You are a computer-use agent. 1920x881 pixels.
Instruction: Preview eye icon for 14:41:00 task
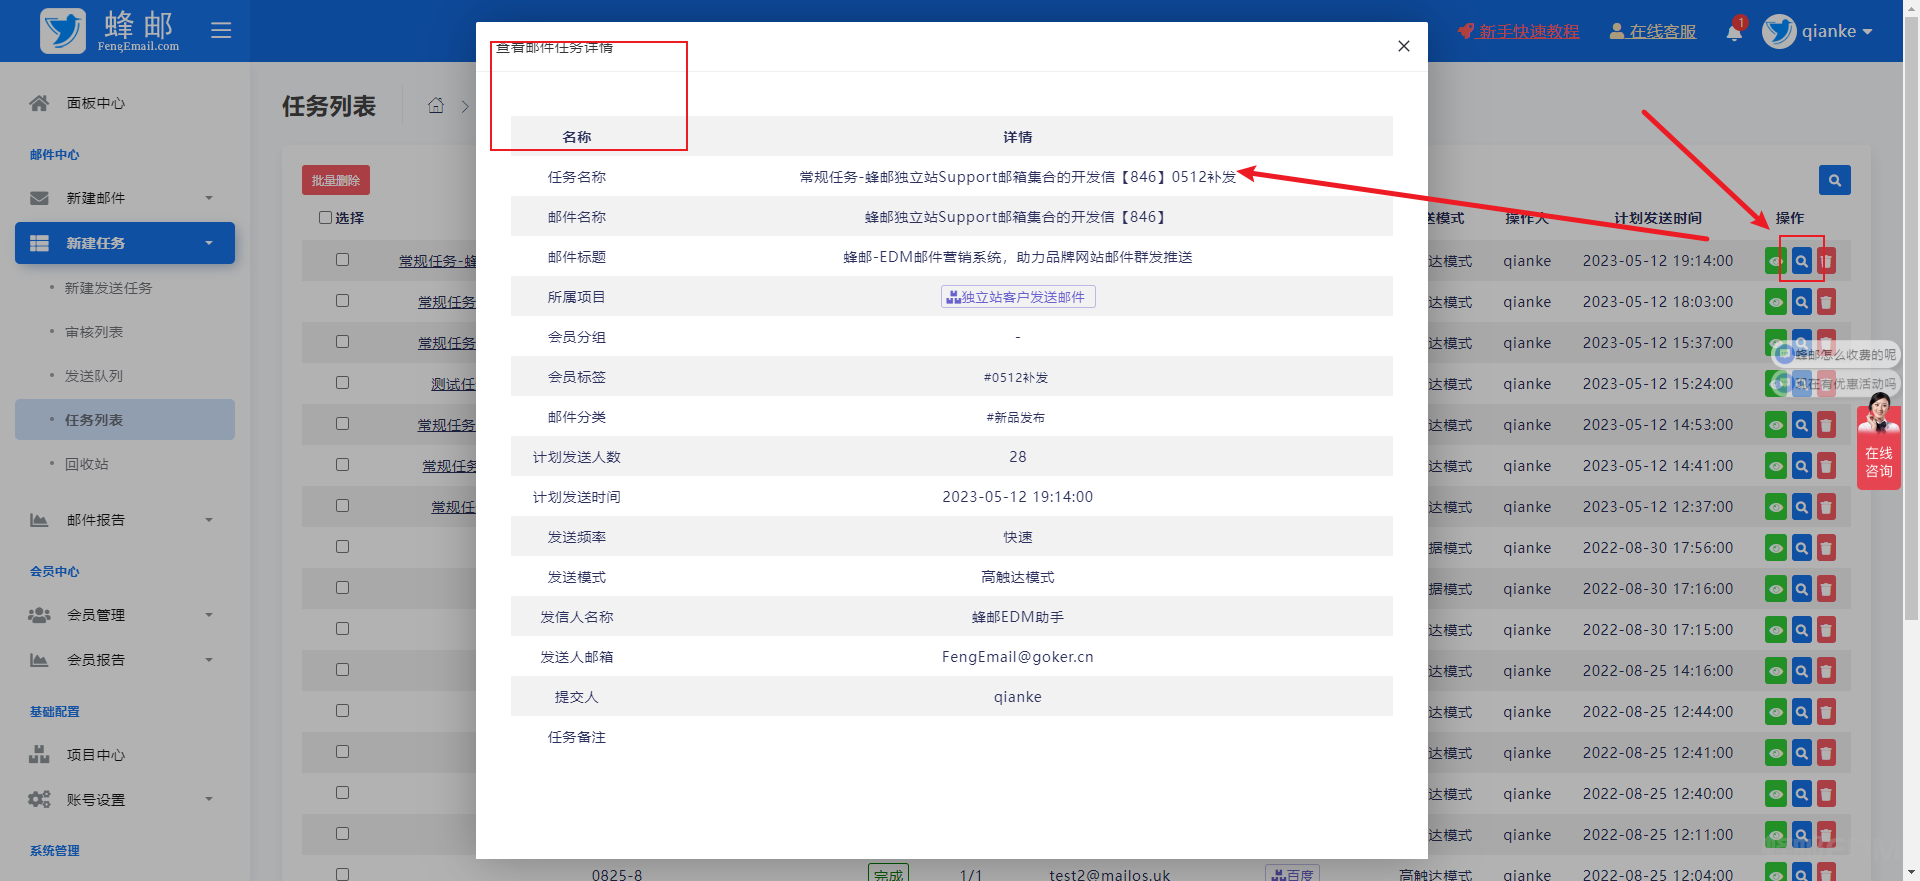point(1776,466)
